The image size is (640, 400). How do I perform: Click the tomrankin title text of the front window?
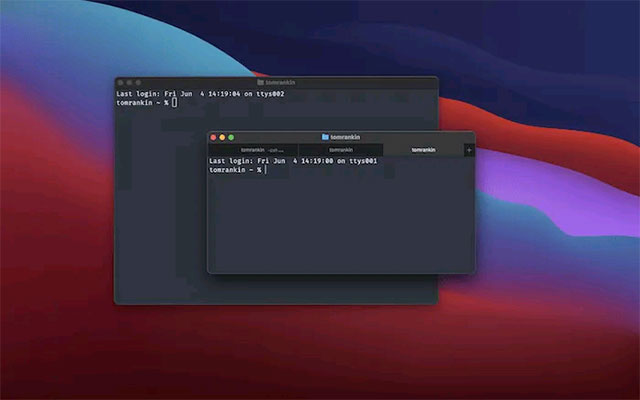[x=345, y=137]
